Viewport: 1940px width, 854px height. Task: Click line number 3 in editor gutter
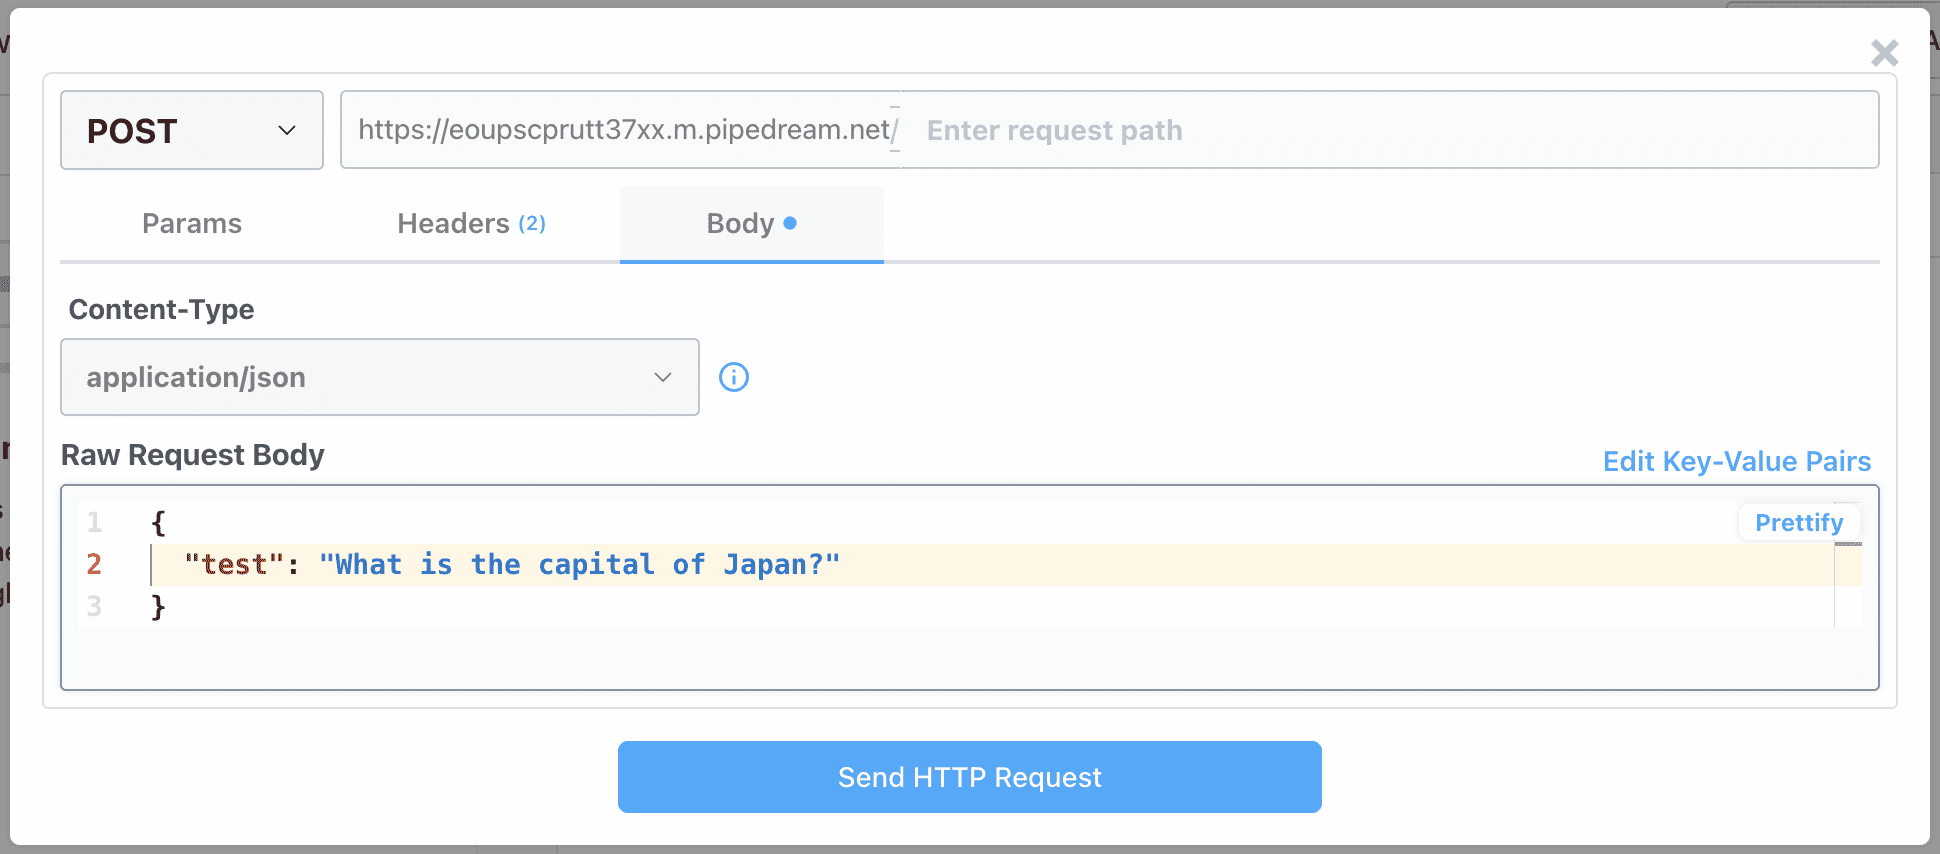94,606
